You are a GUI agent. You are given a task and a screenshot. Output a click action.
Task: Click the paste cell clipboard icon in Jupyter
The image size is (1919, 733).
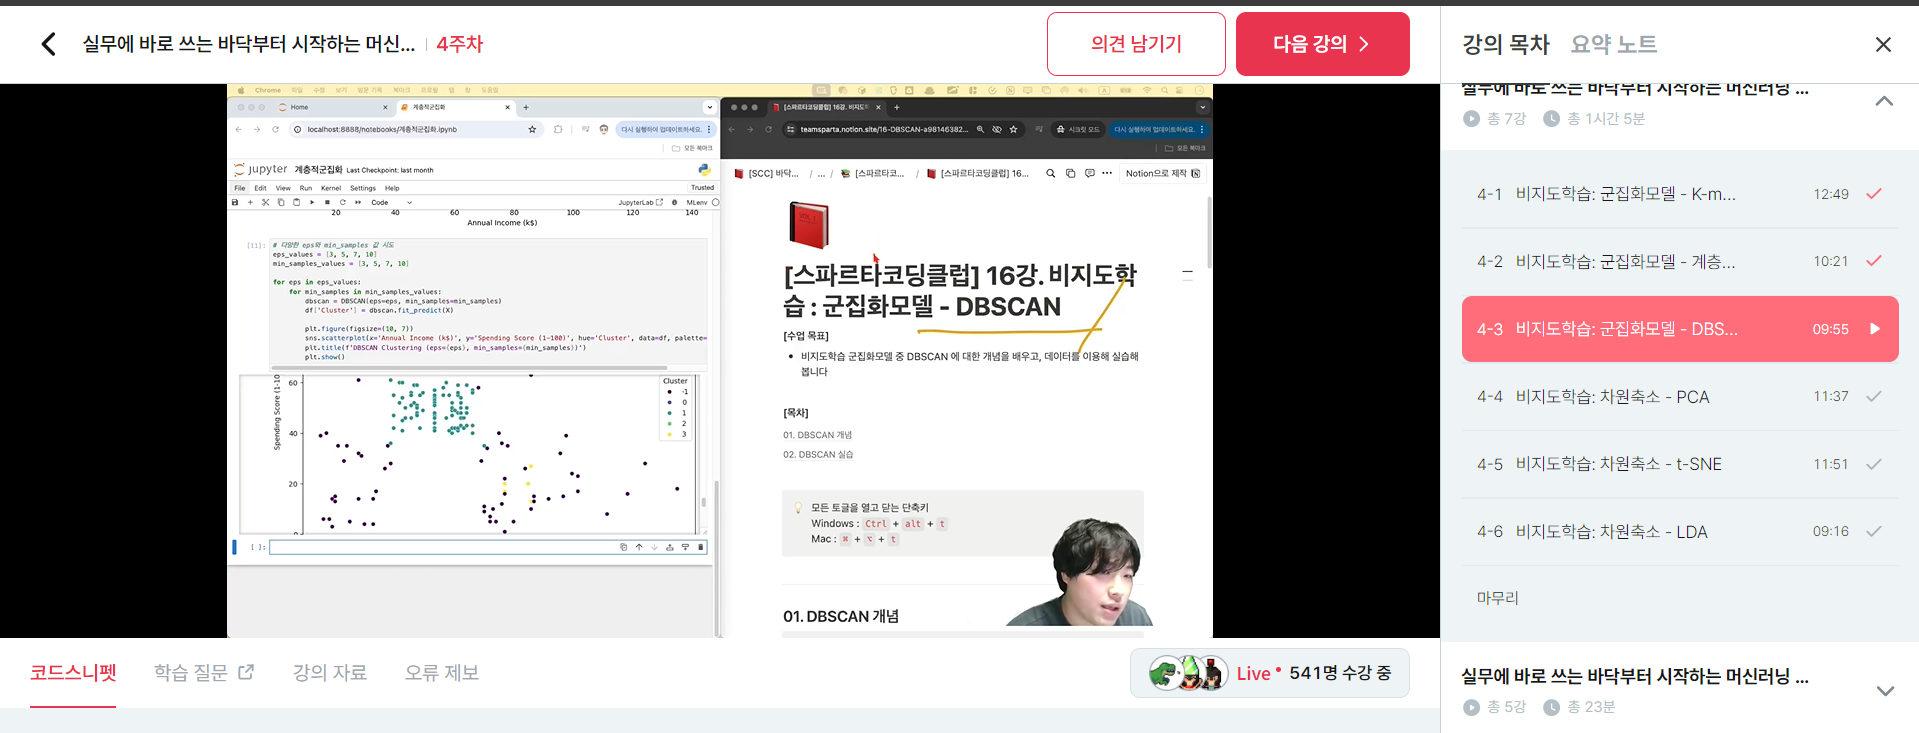coord(296,202)
